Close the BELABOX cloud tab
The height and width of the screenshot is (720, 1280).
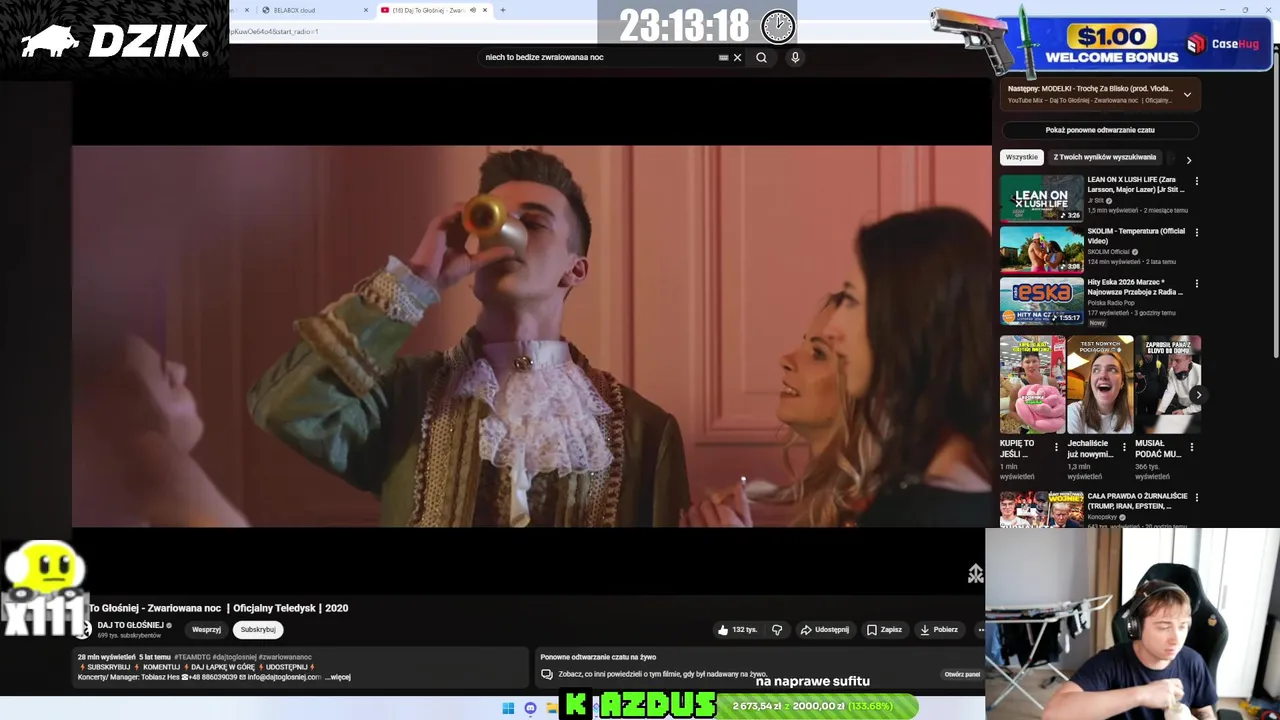pos(366,10)
